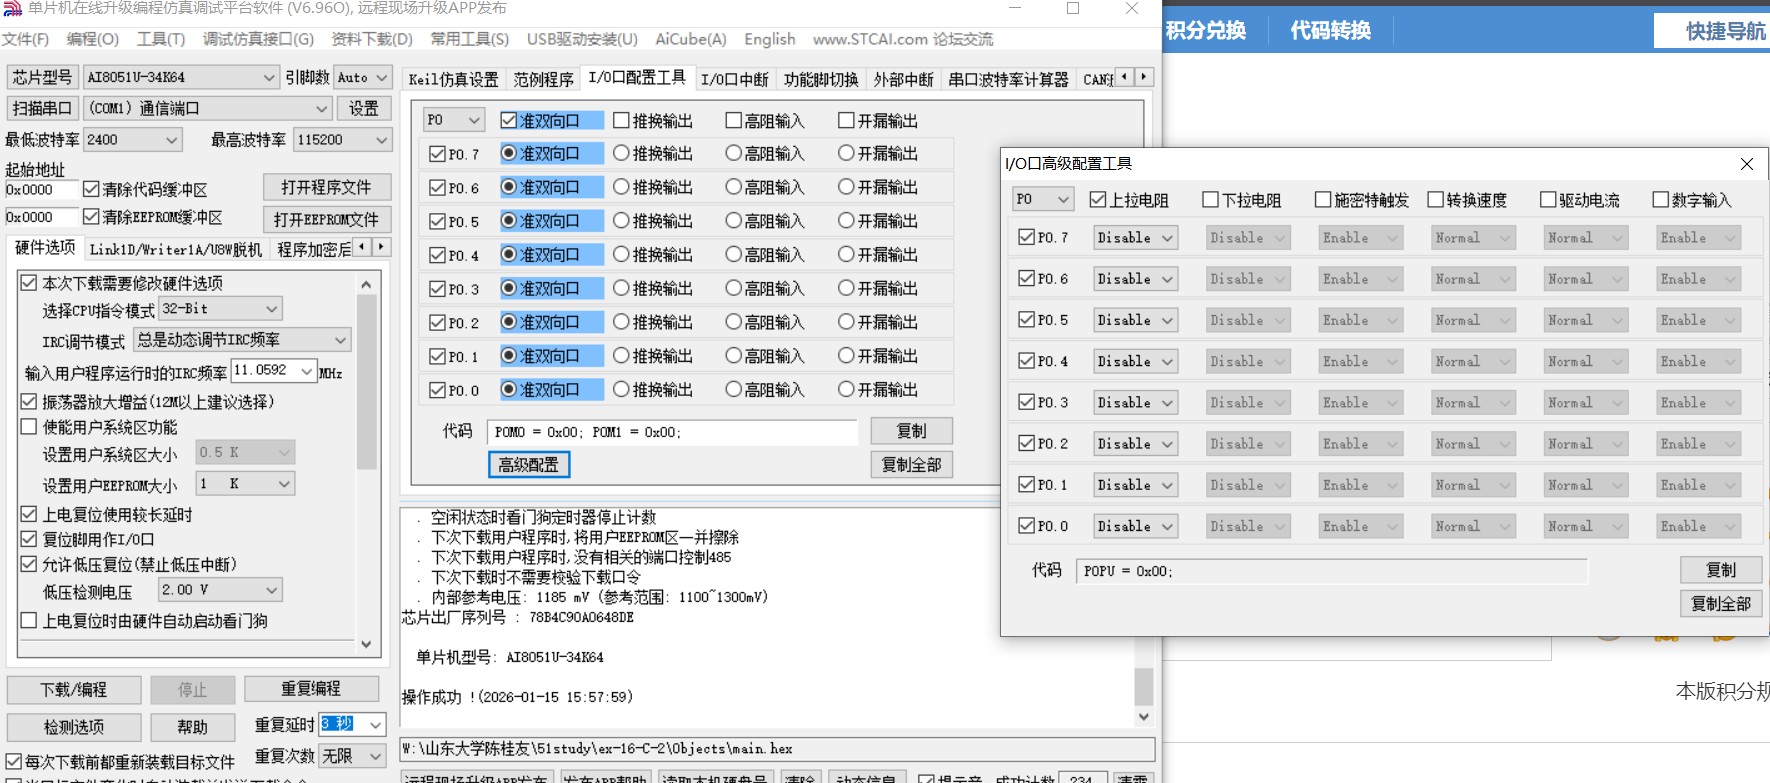The image size is (1770, 783).
Task: Select 开漏输出 radio for P0.0
Action: (x=846, y=389)
